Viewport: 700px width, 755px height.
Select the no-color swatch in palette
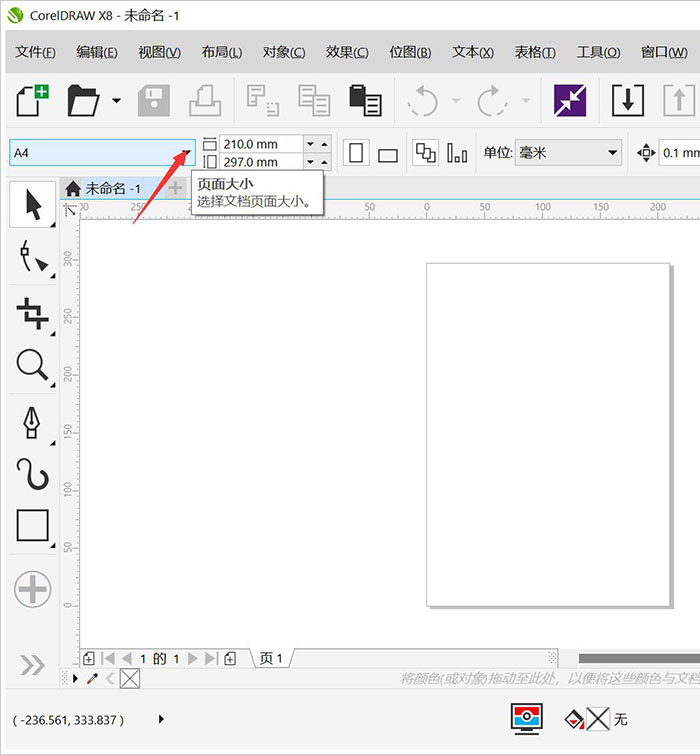(x=130, y=679)
